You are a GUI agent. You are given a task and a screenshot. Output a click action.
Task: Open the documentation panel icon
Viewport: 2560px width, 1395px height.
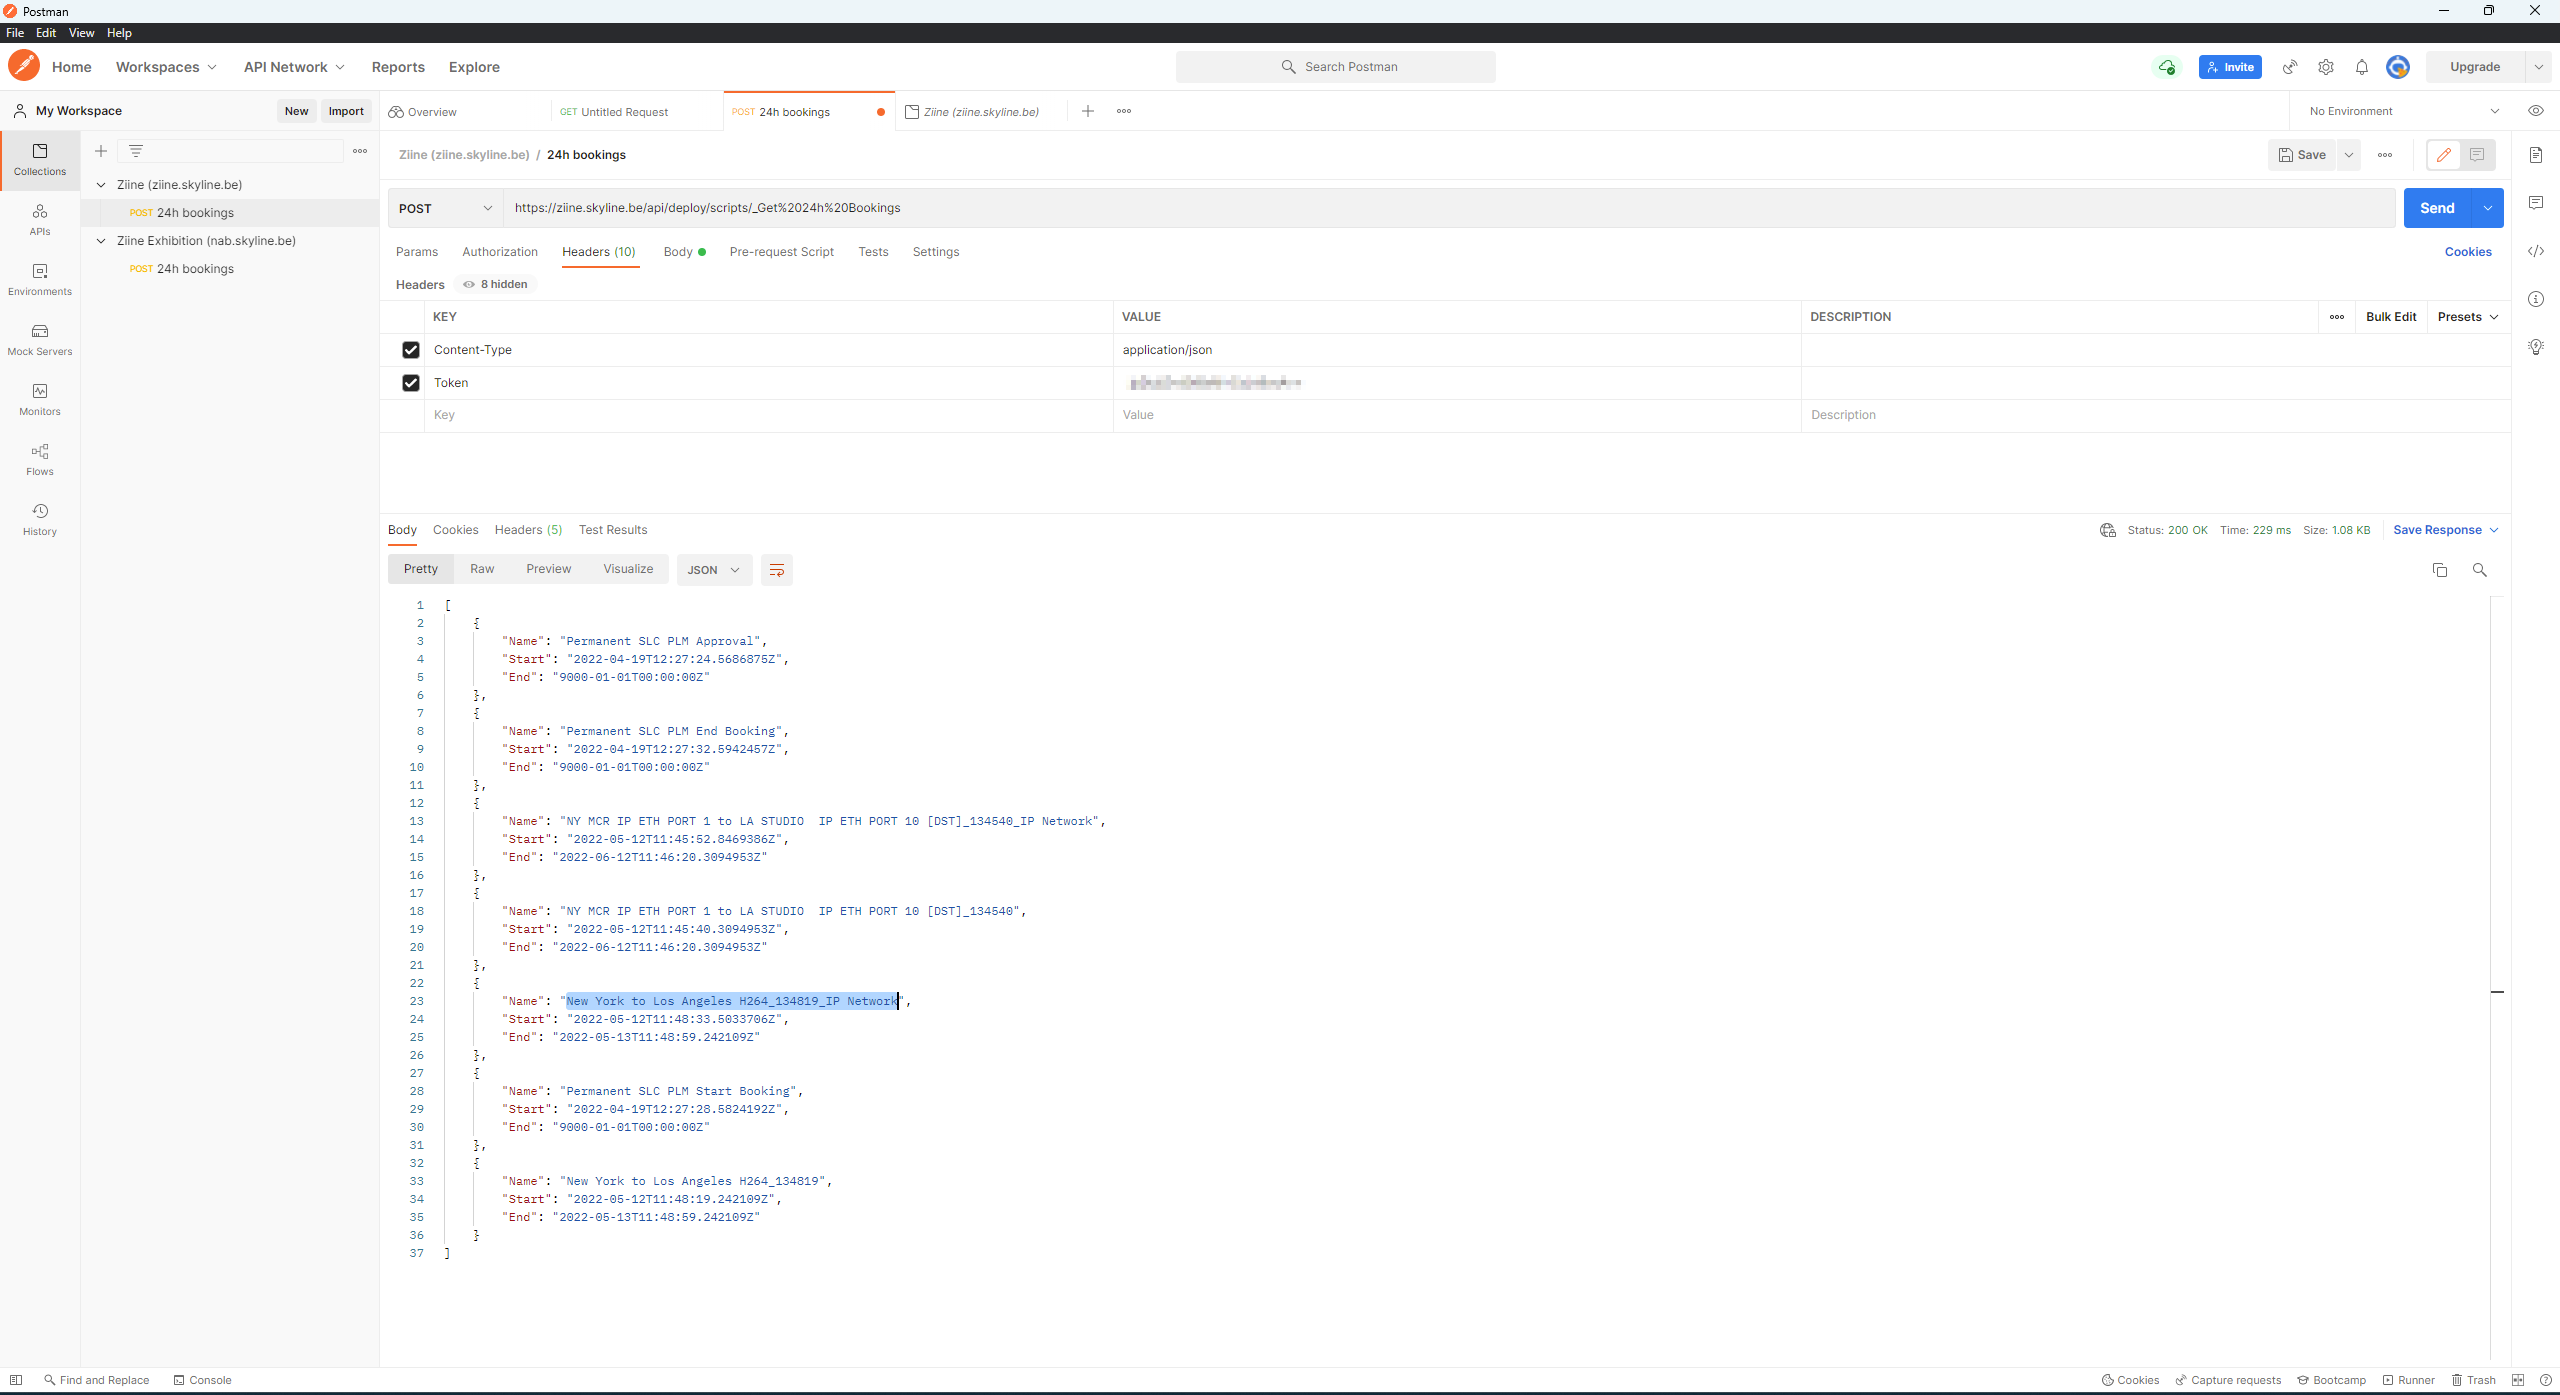2536,155
